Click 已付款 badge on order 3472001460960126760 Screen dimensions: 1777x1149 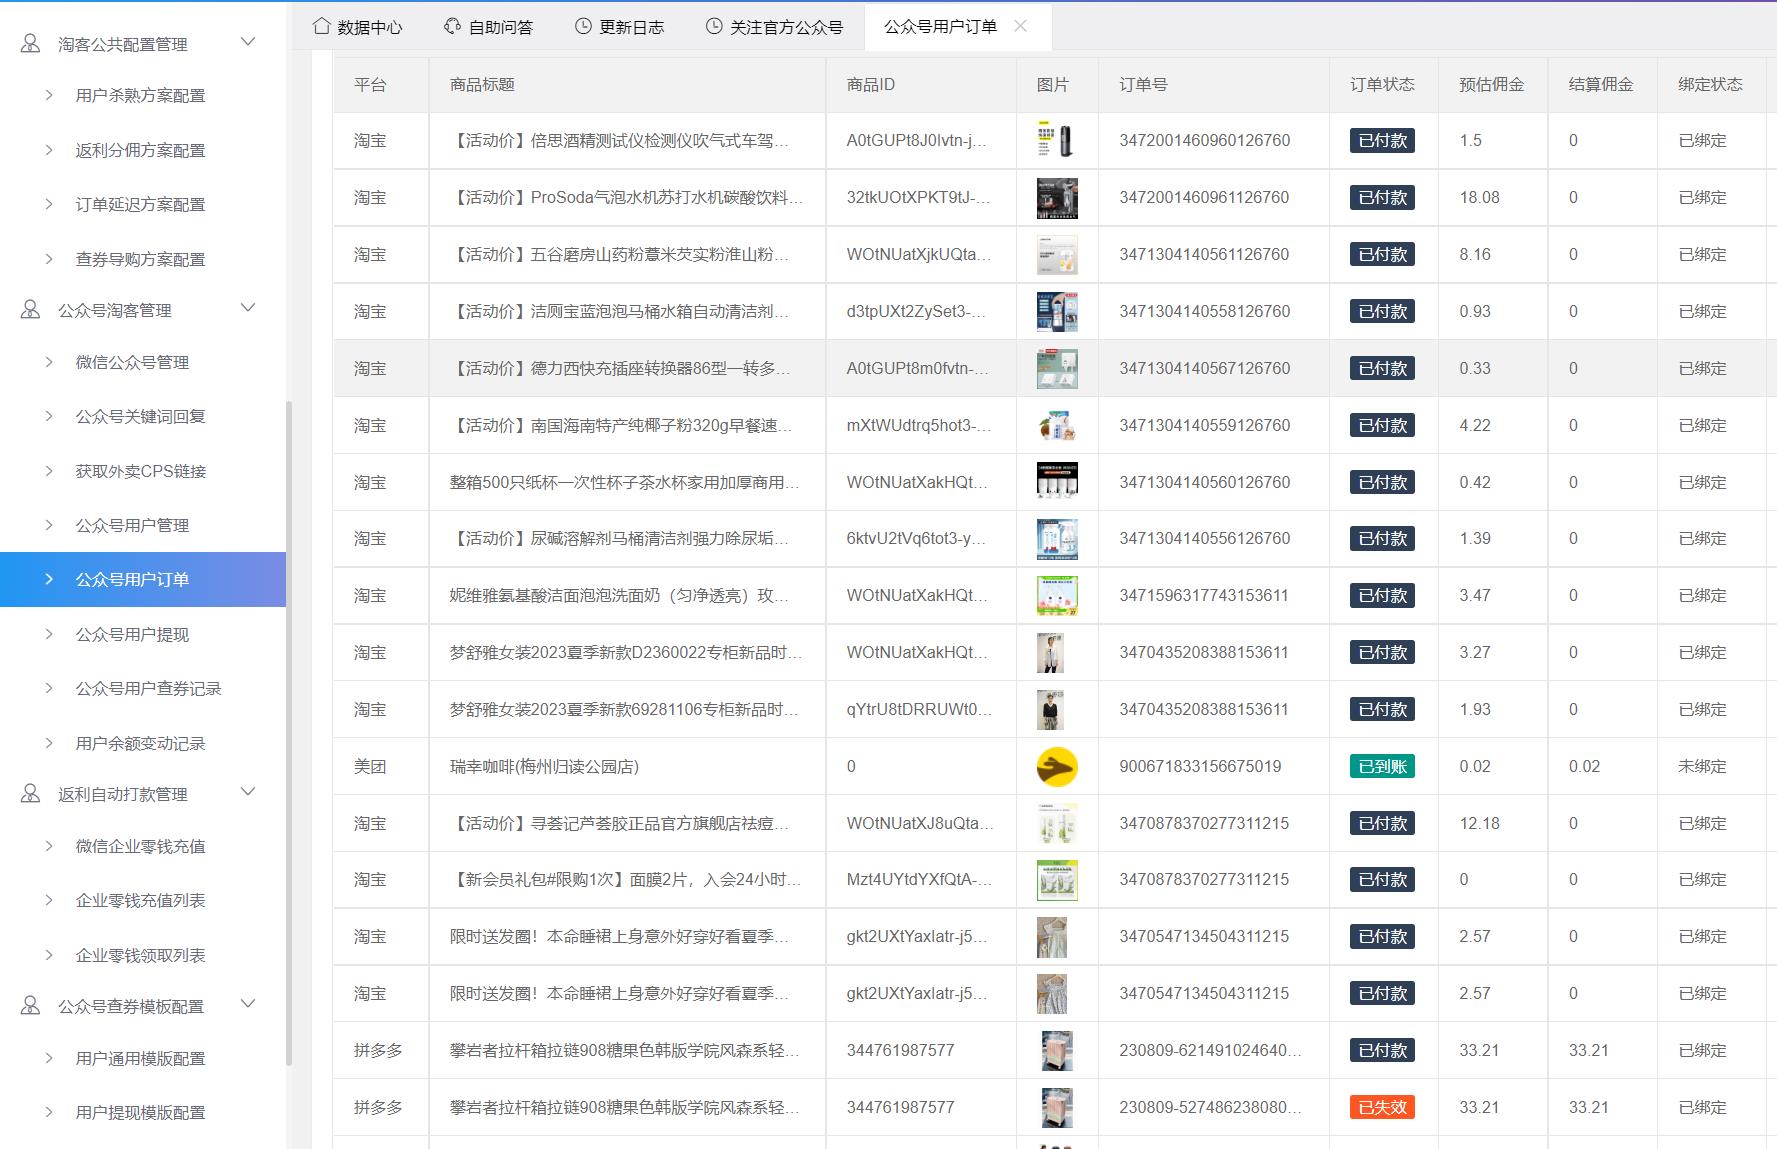(1382, 141)
